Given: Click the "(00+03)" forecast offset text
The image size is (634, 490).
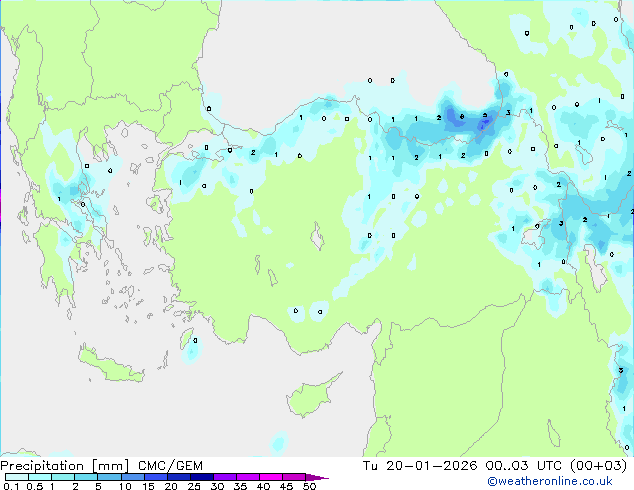Looking at the screenshot, I should click(x=598, y=466).
